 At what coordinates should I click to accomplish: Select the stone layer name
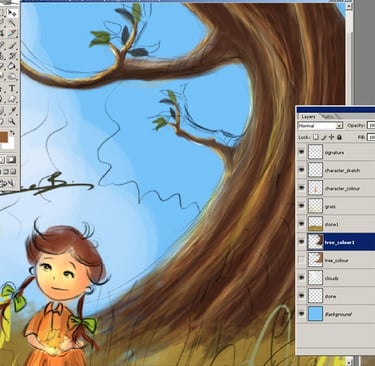pos(330,296)
